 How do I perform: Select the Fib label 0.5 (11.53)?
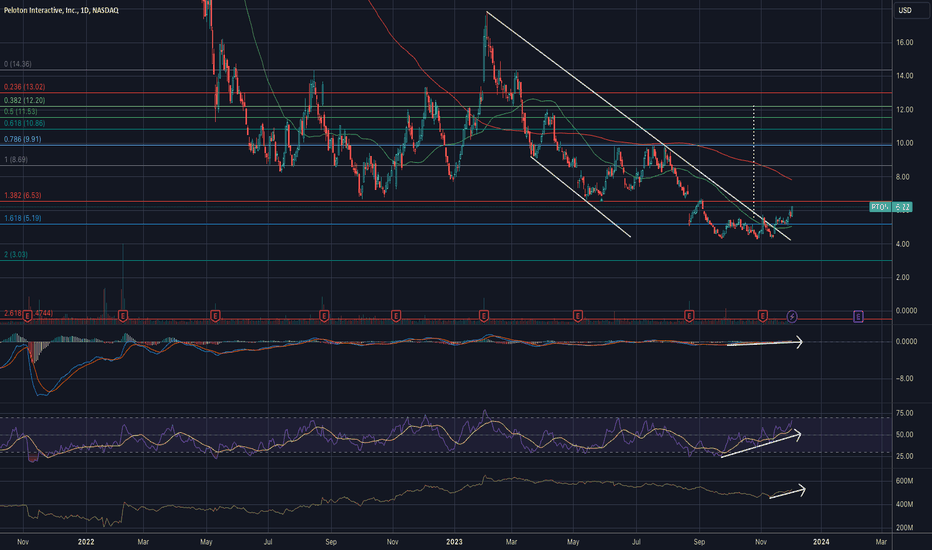pyautogui.click(x=20, y=112)
